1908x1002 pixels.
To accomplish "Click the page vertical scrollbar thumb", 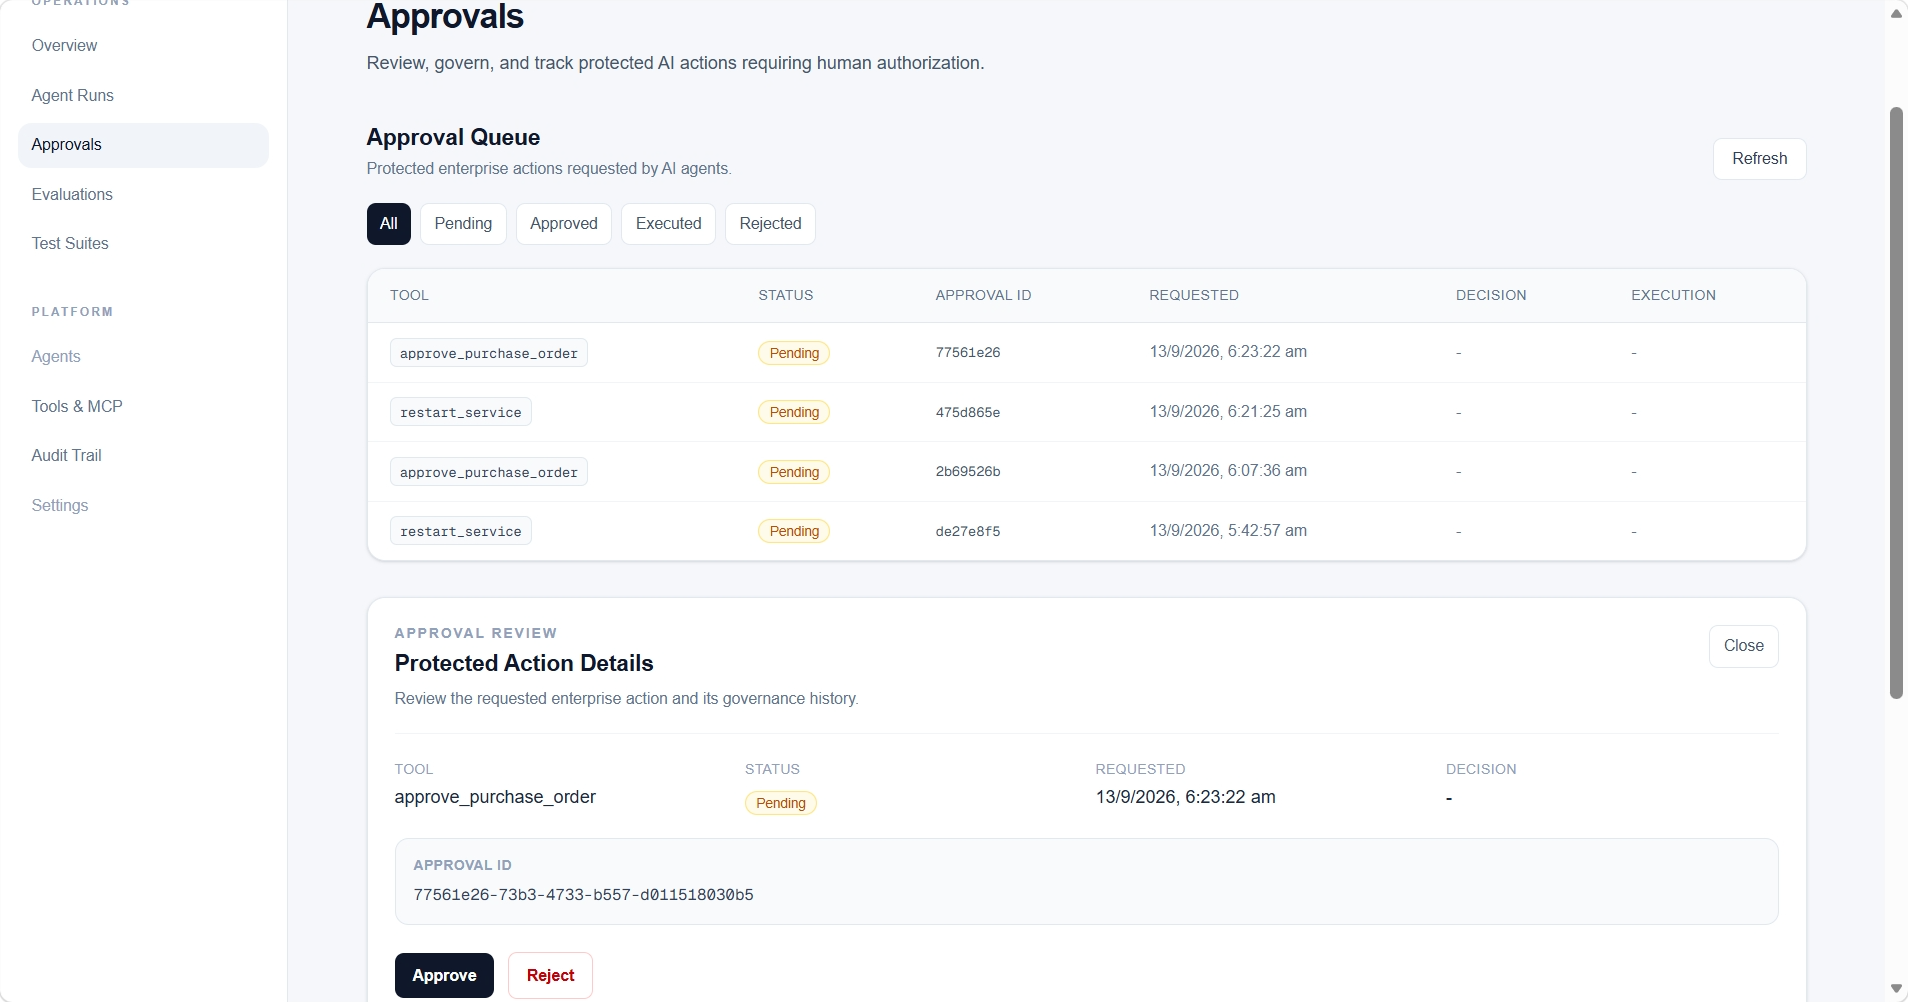I will [1896, 403].
